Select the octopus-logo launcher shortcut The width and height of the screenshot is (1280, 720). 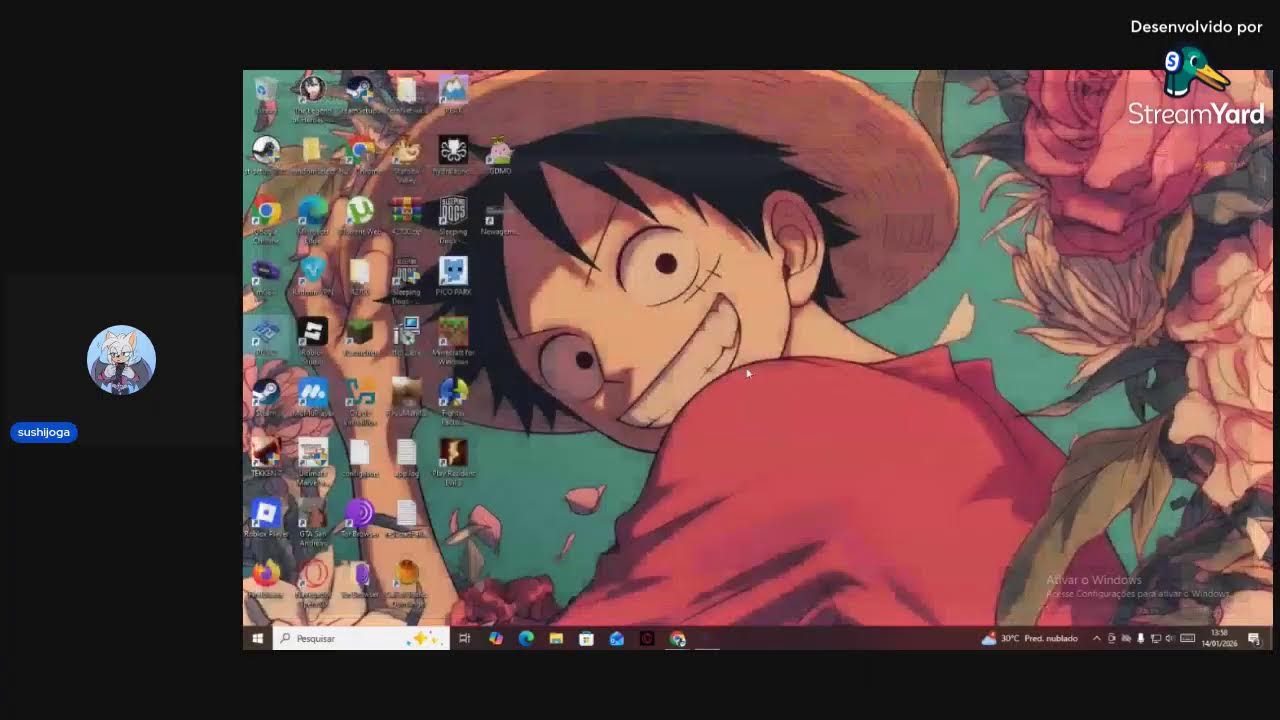pyautogui.click(x=453, y=155)
